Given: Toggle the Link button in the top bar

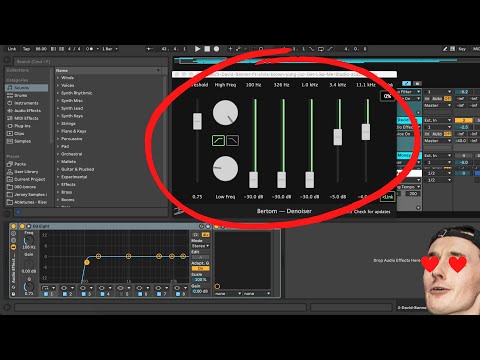Looking at the screenshot, I should (12, 49).
